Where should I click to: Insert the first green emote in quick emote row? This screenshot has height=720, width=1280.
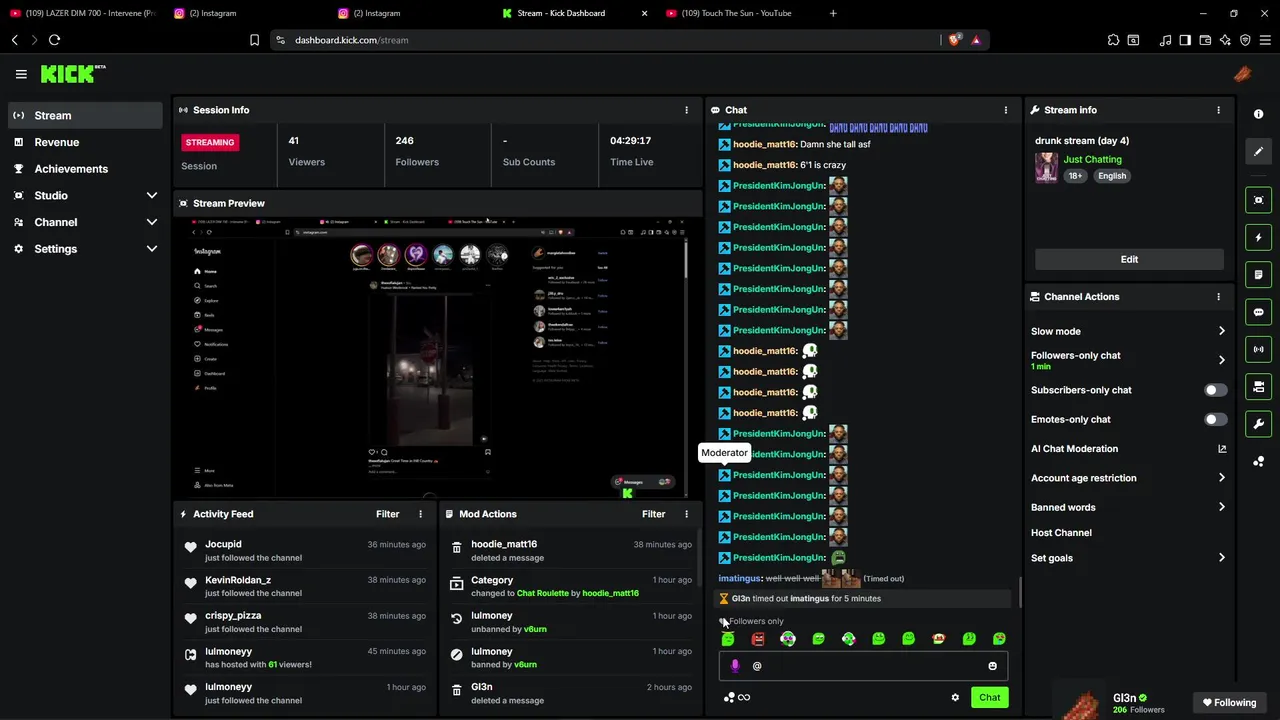click(728, 639)
